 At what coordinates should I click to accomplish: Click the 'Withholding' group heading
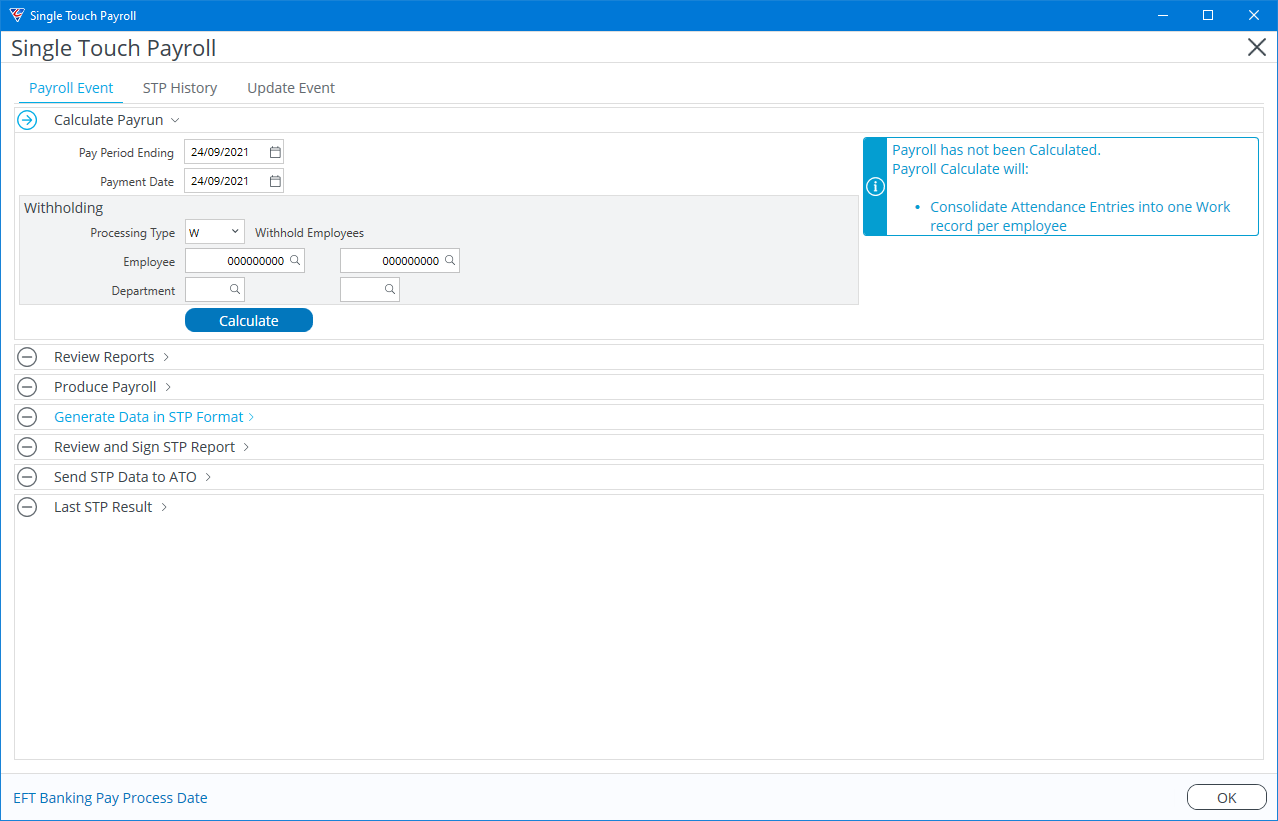[64, 208]
